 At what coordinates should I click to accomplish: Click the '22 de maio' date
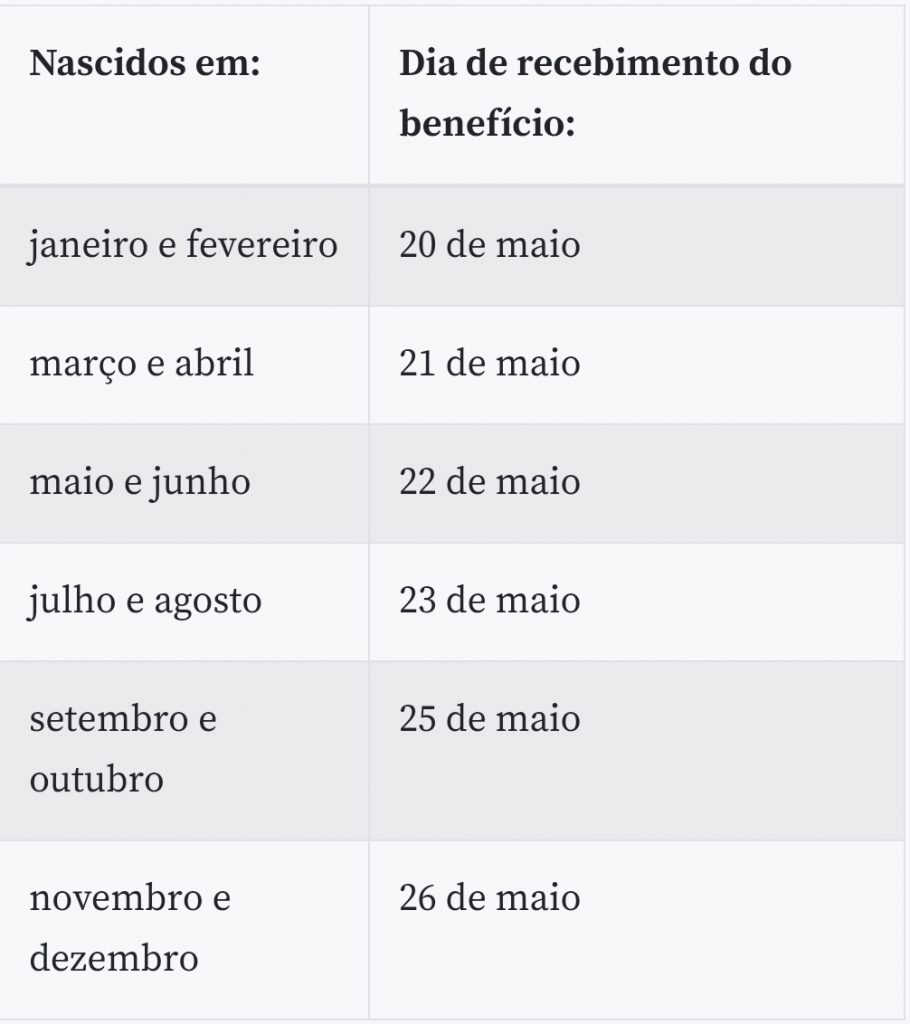pyautogui.click(x=490, y=483)
